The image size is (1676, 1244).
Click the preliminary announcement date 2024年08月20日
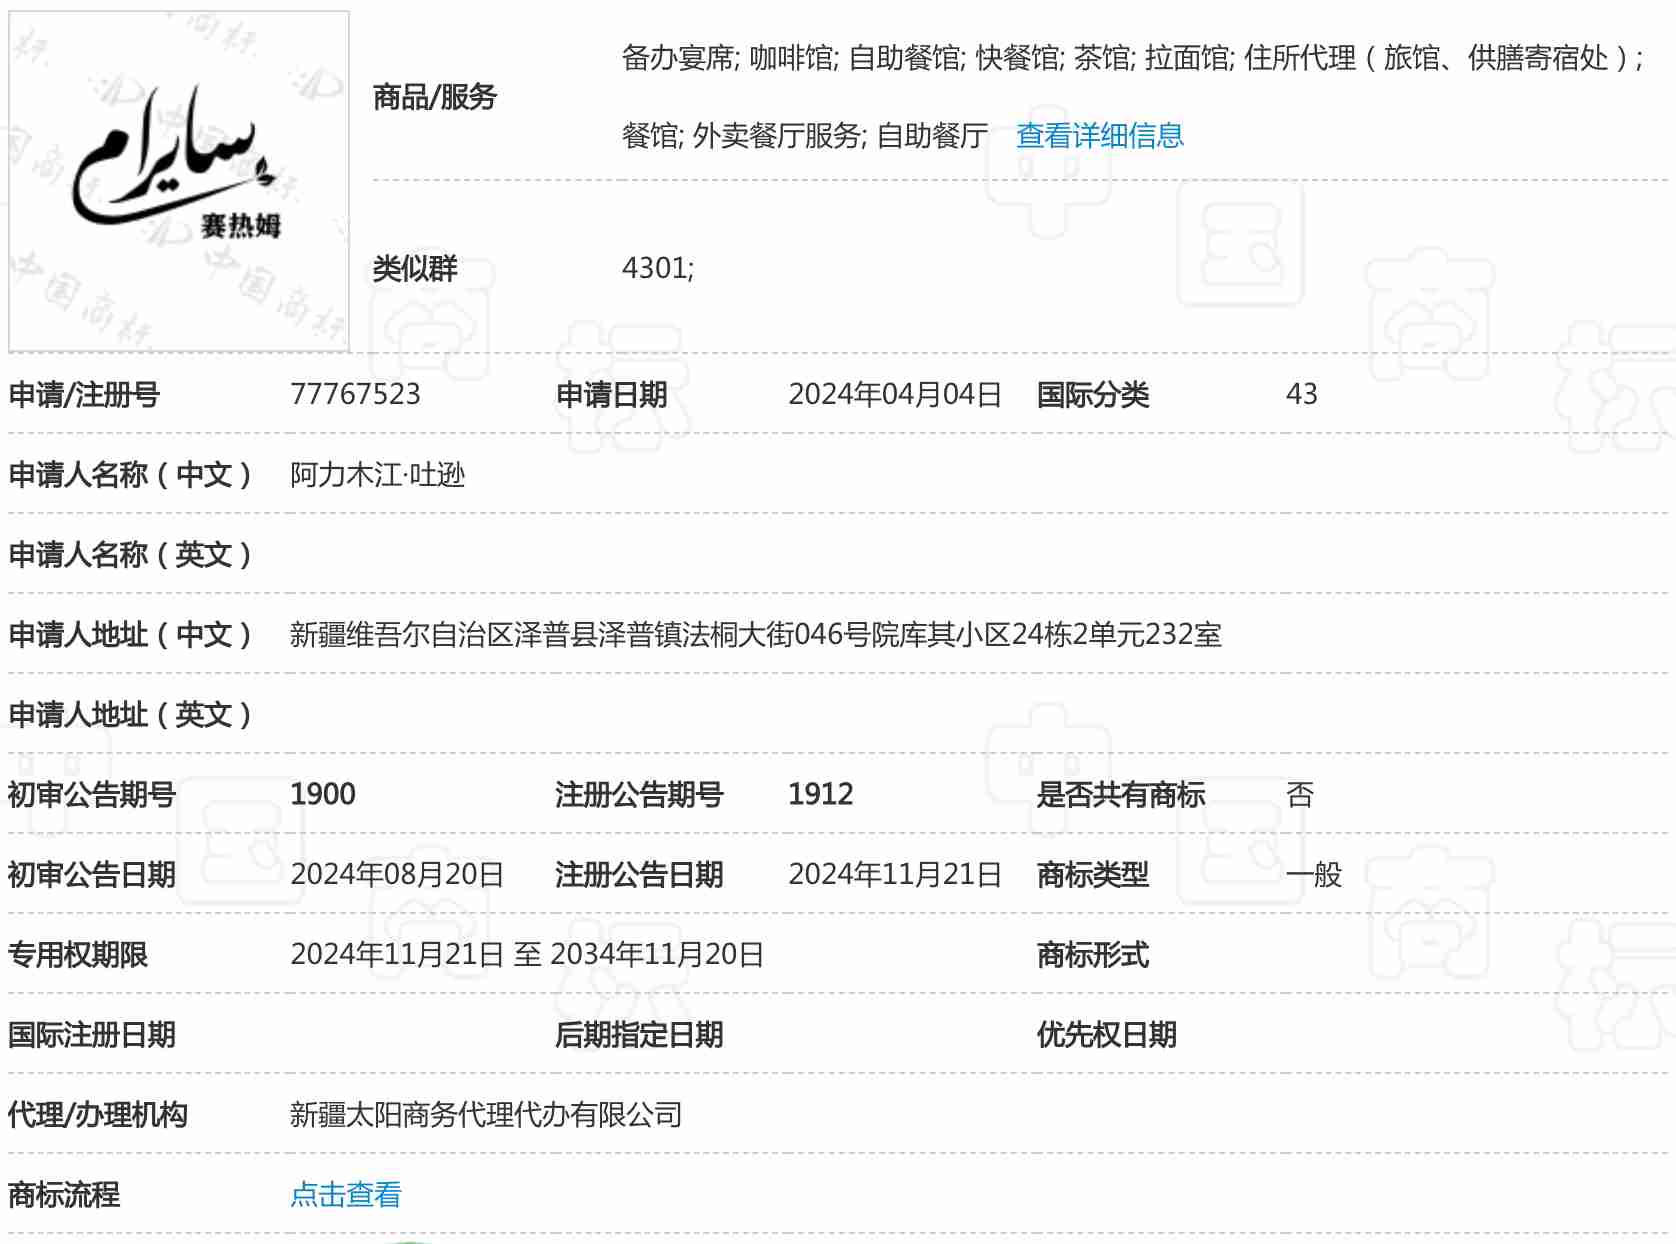click(396, 874)
